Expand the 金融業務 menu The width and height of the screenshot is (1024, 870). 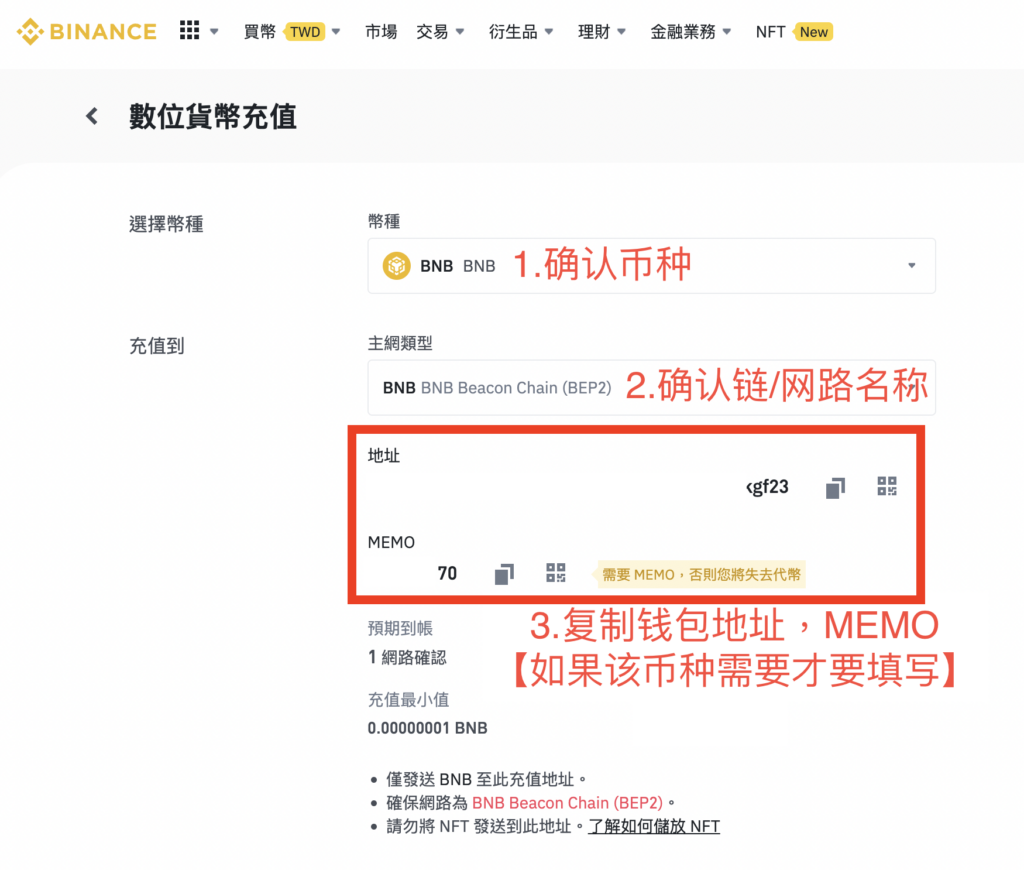pos(690,31)
